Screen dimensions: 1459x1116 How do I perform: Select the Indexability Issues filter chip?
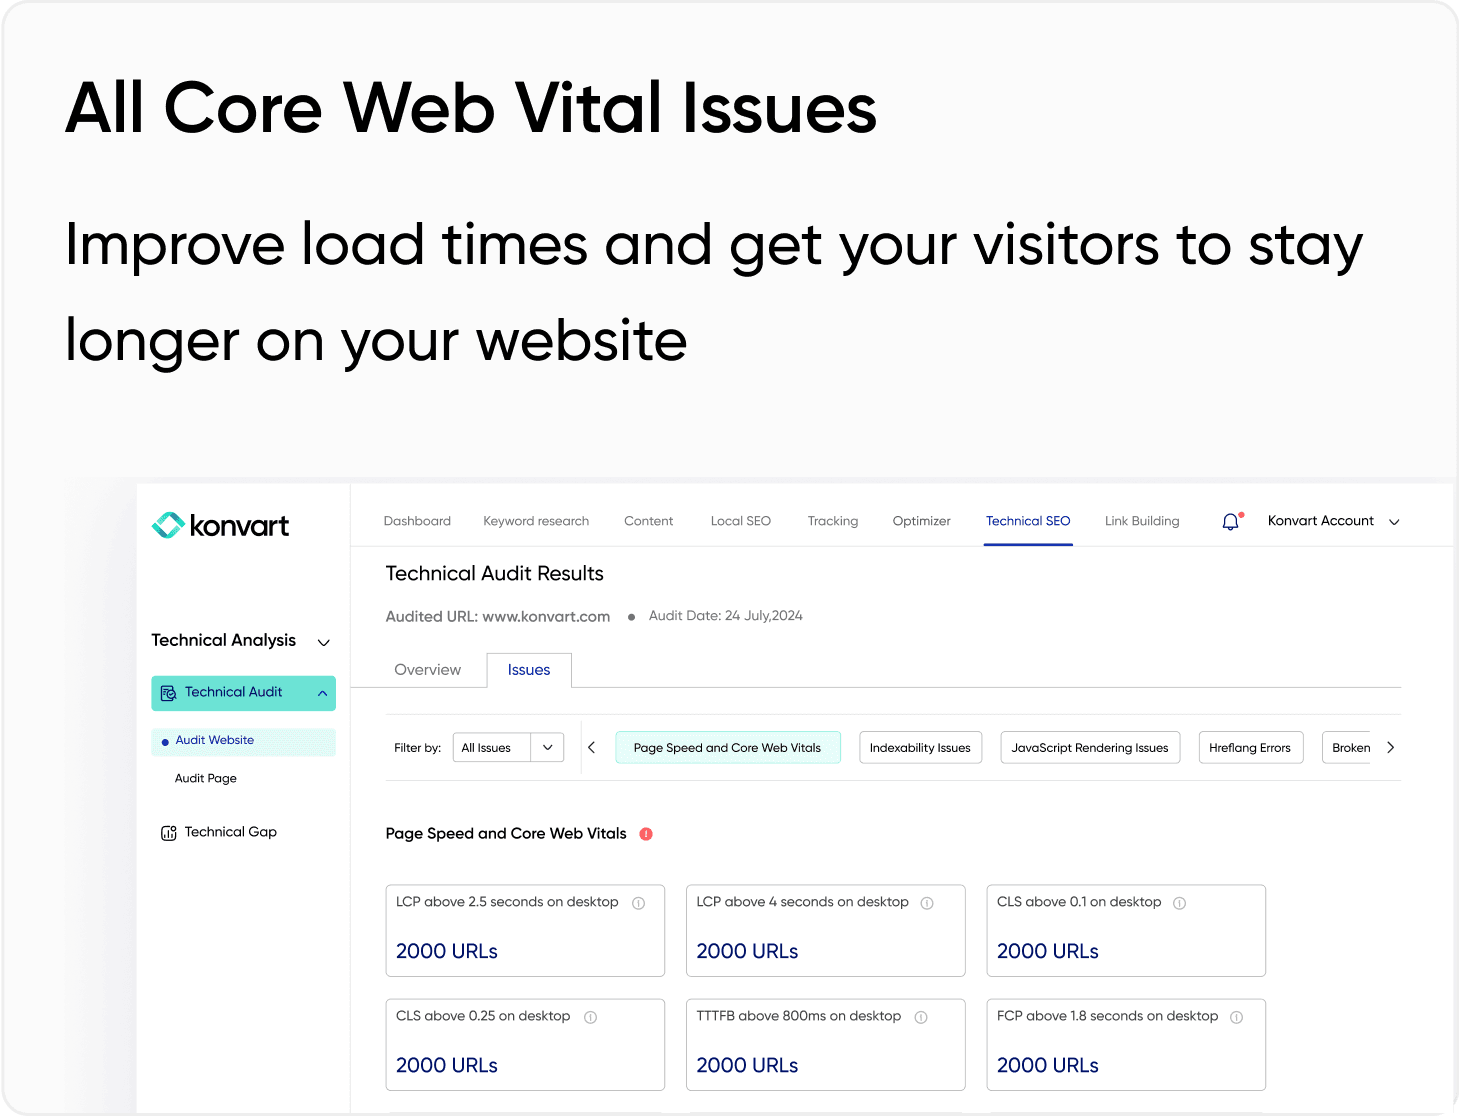pos(920,747)
